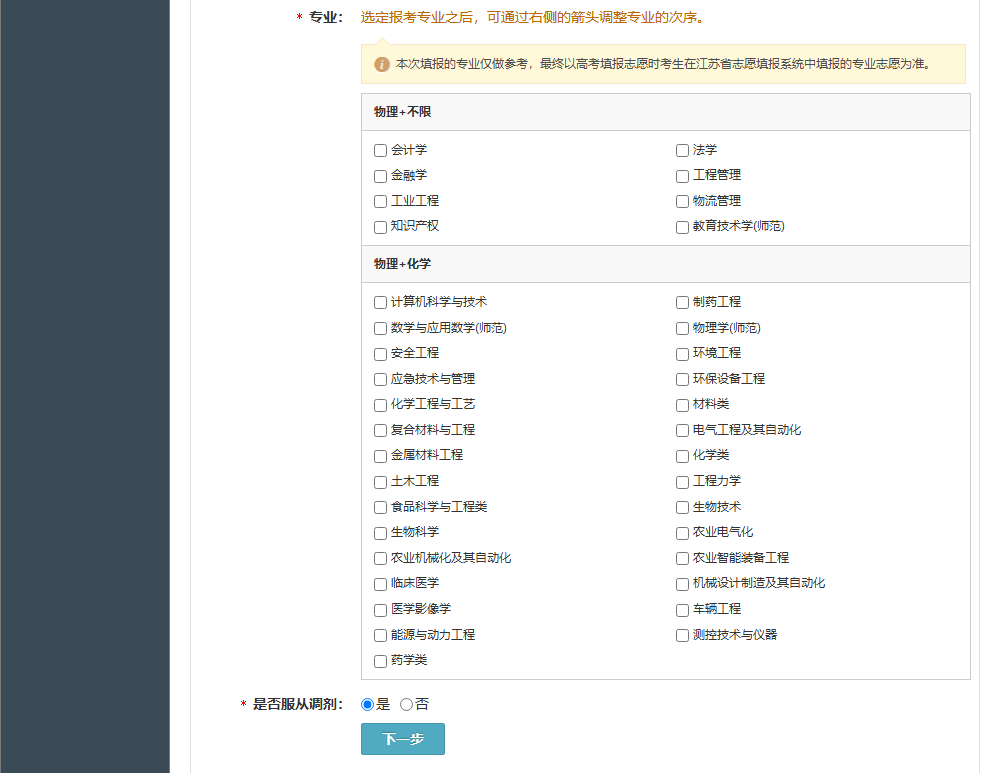Image resolution: width=999 pixels, height=773 pixels.
Task: Choose 是 for 是否服从调剂
Action: coord(367,705)
